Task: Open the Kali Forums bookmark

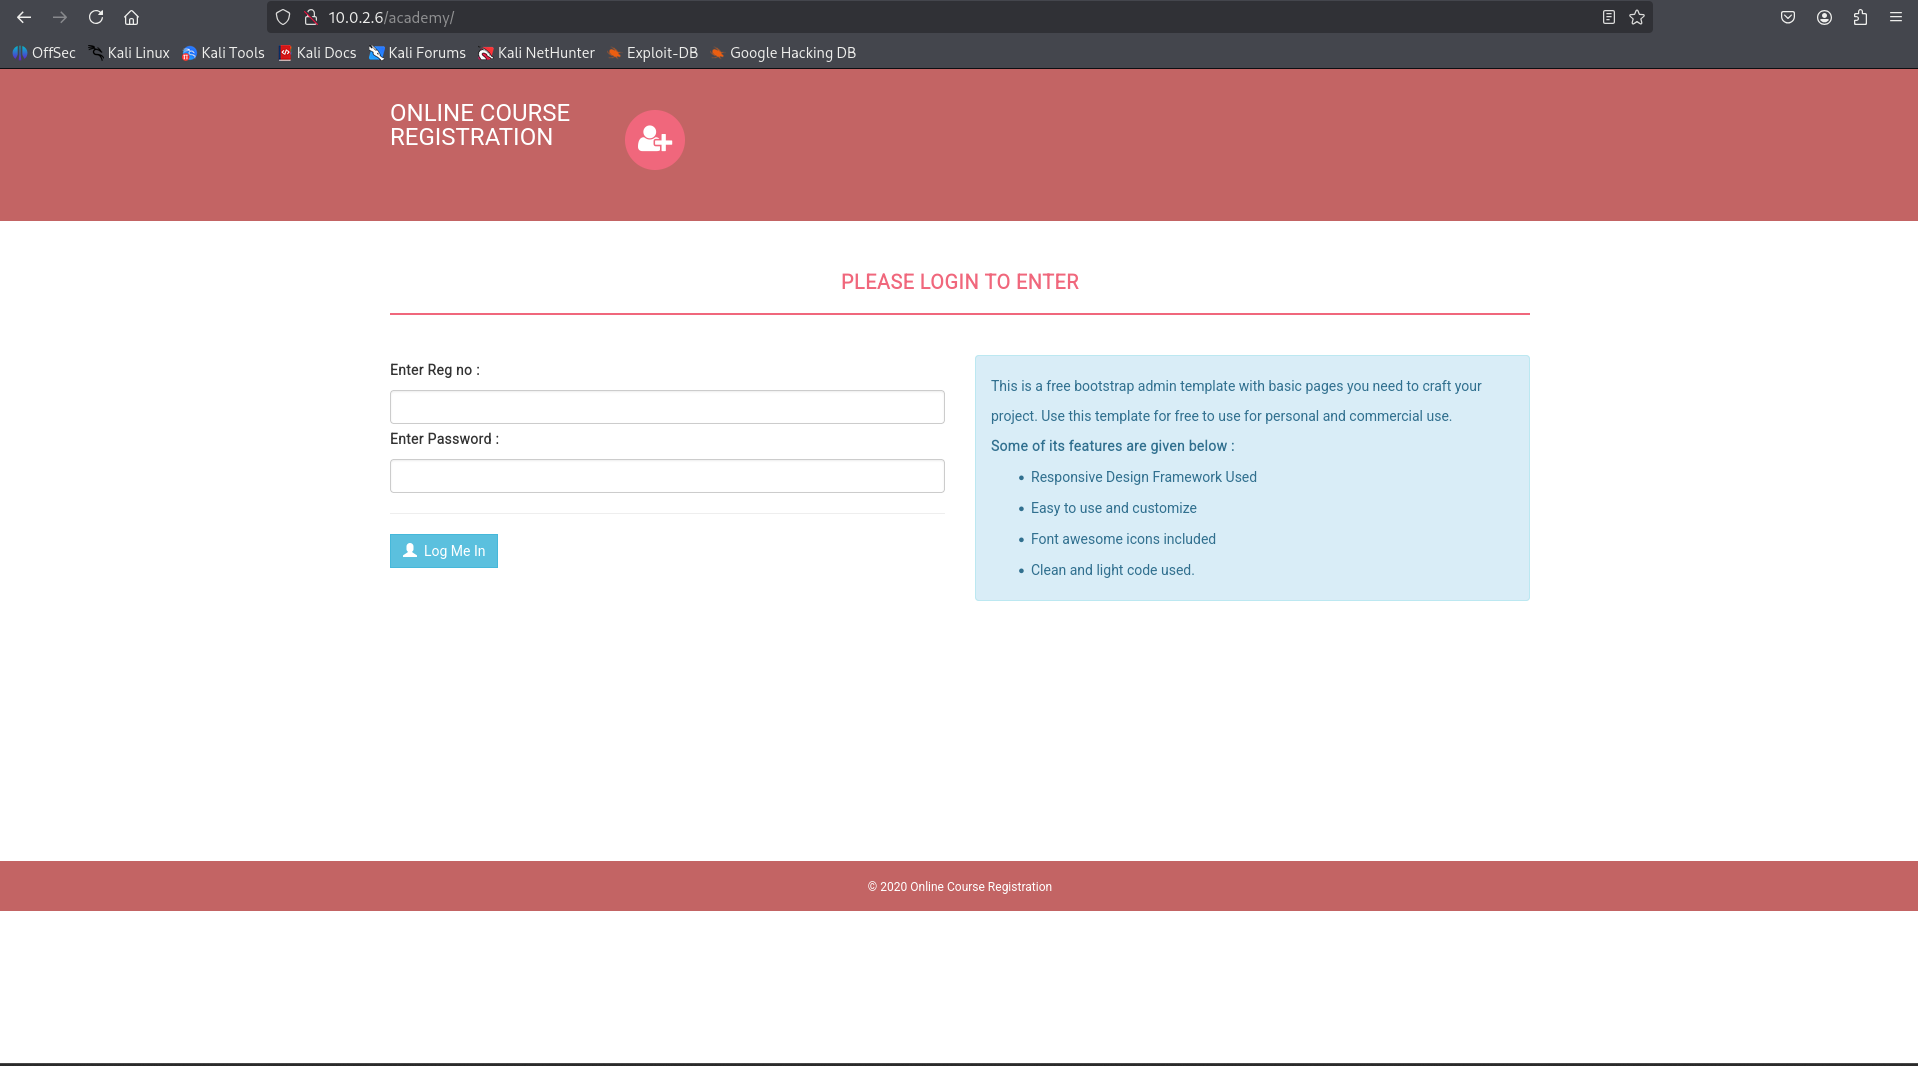Action: click(417, 53)
